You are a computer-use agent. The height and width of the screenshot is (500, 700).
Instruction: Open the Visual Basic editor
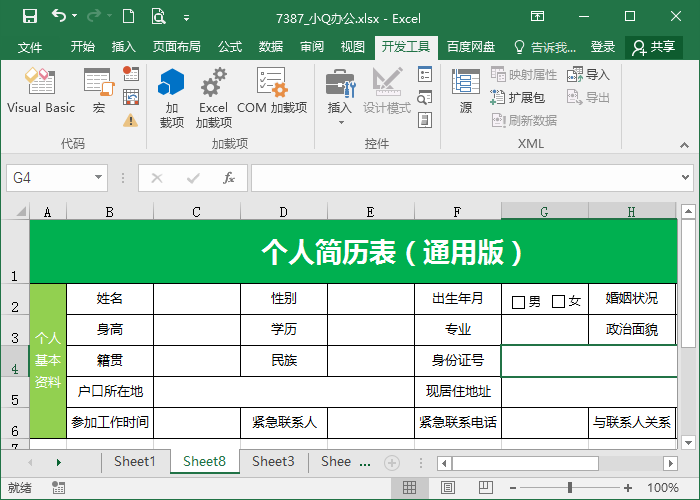(41, 92)
